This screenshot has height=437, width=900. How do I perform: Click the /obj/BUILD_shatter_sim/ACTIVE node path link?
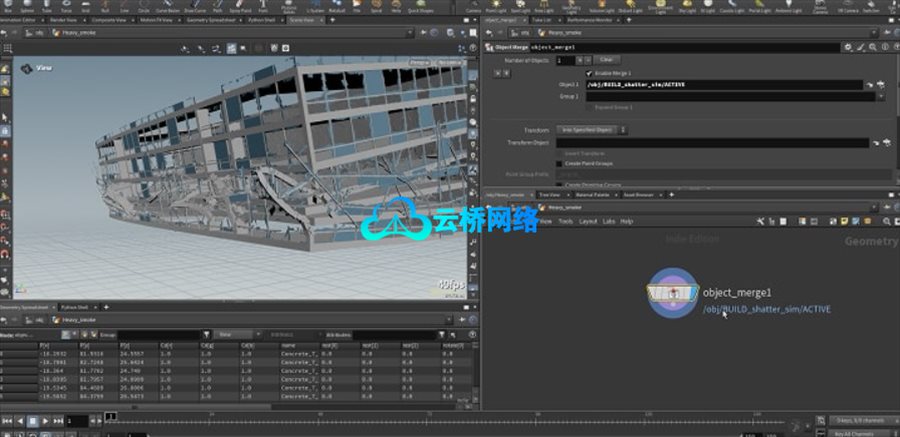coord(766,309)
